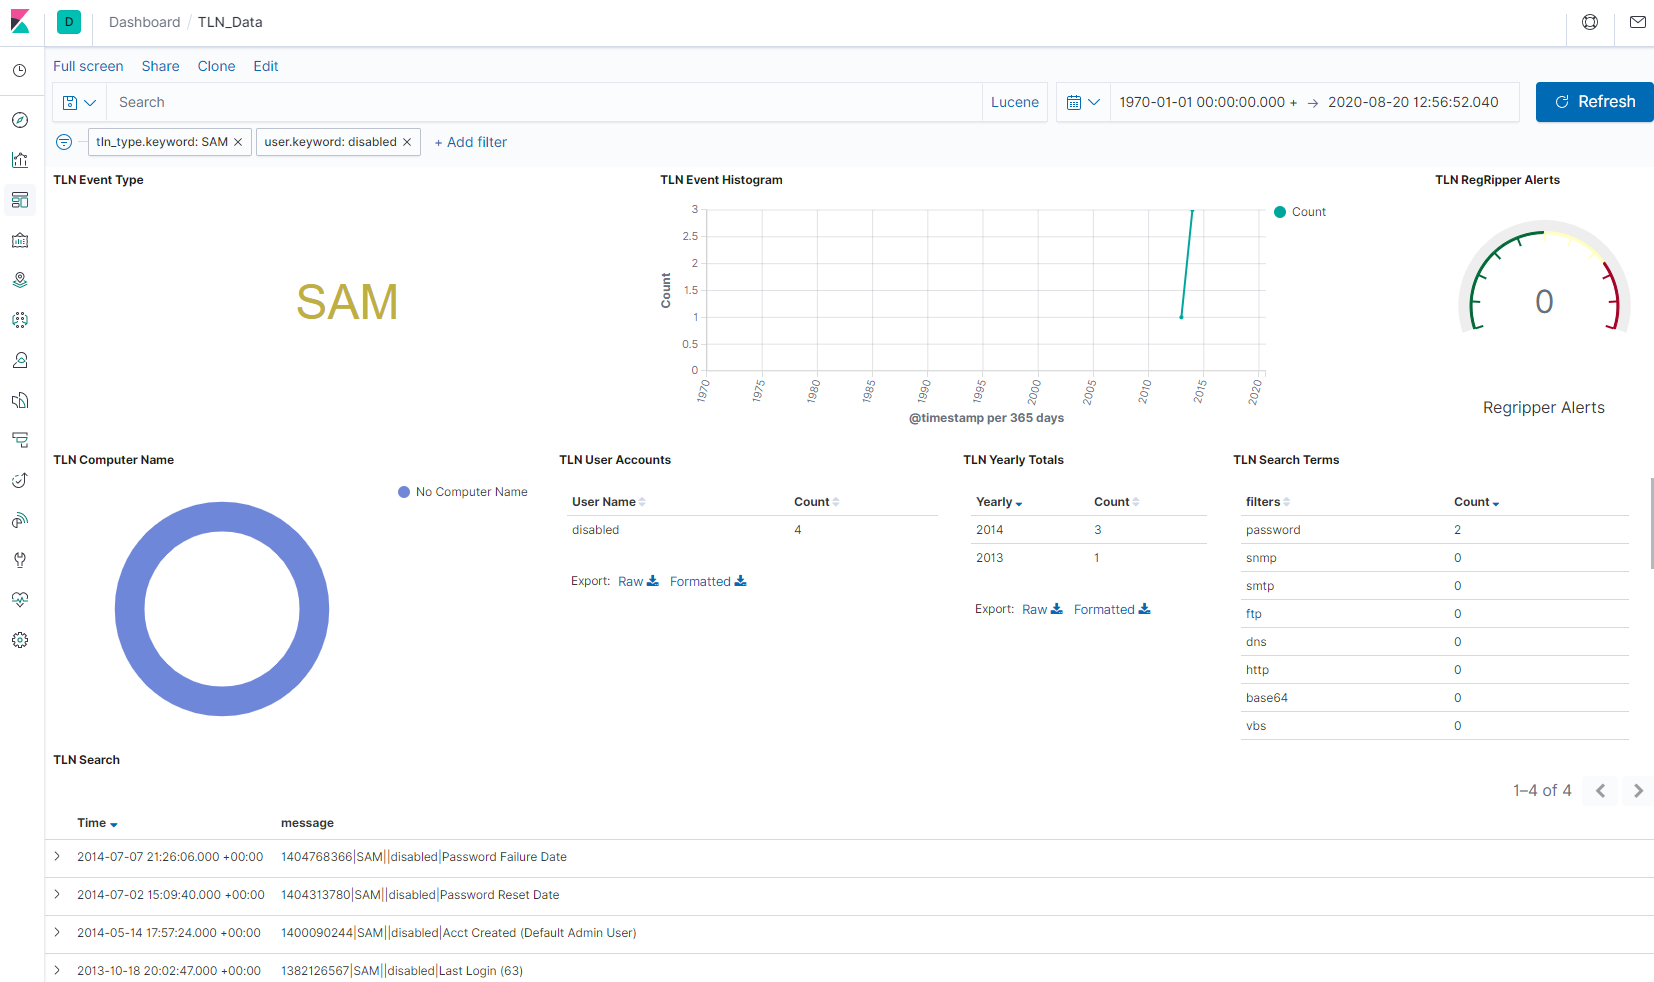Go to Dashboard breadcrumb

[x=144, y=22]
